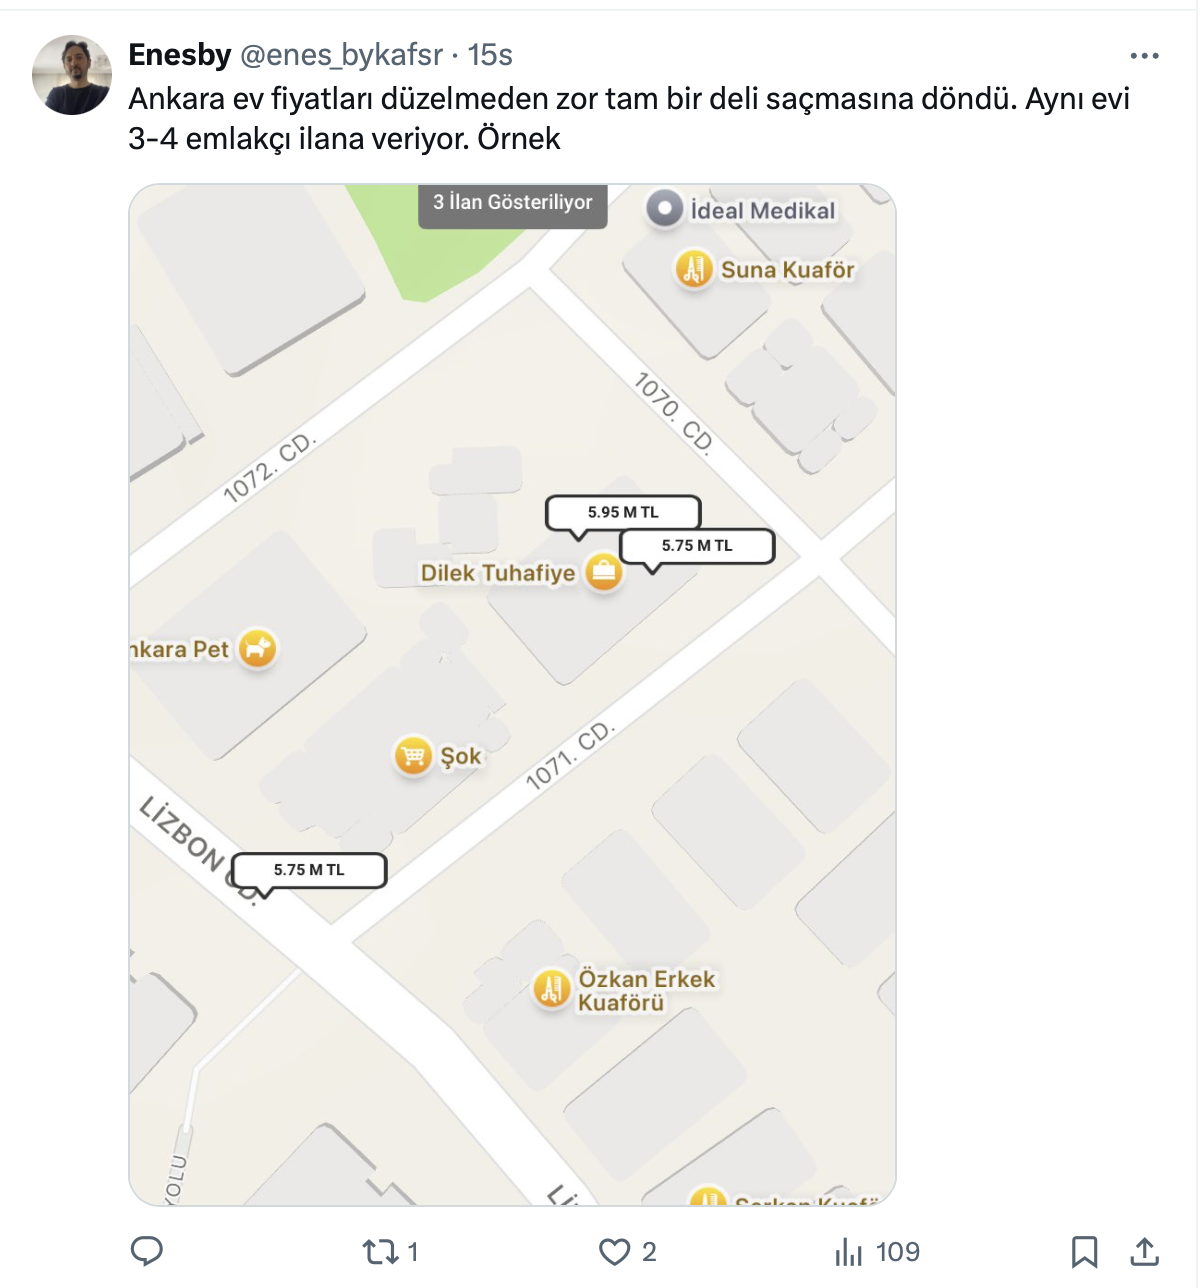This screenshot has width=1204, height=1288.
Task: Select the 5.75 M TL marker on Lizbon Cd.
Action: click(x=309, y=870)
